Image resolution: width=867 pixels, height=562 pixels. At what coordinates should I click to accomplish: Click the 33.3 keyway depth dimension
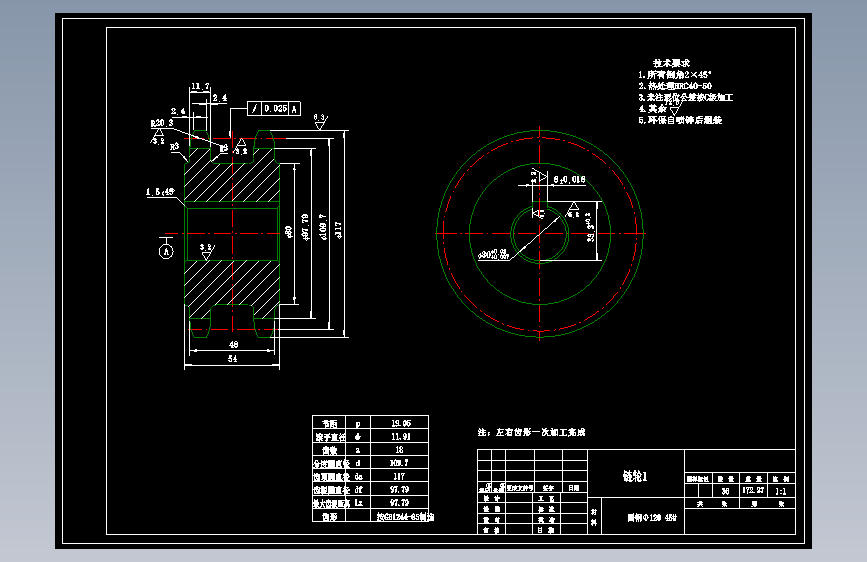coord(590,228)
